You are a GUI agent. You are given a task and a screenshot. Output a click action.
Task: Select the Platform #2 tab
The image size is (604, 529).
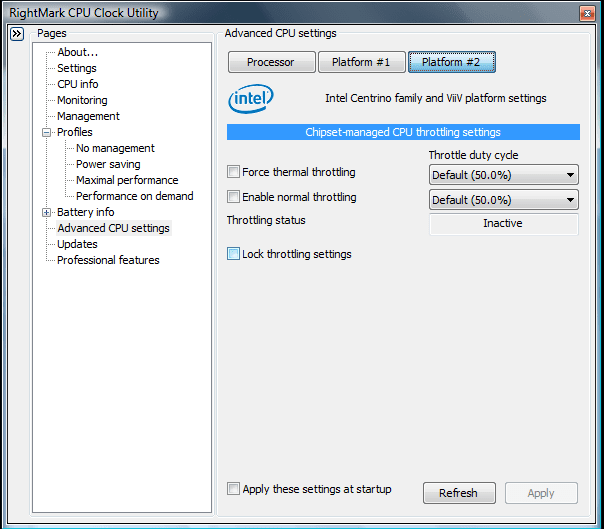coord(451,62)
